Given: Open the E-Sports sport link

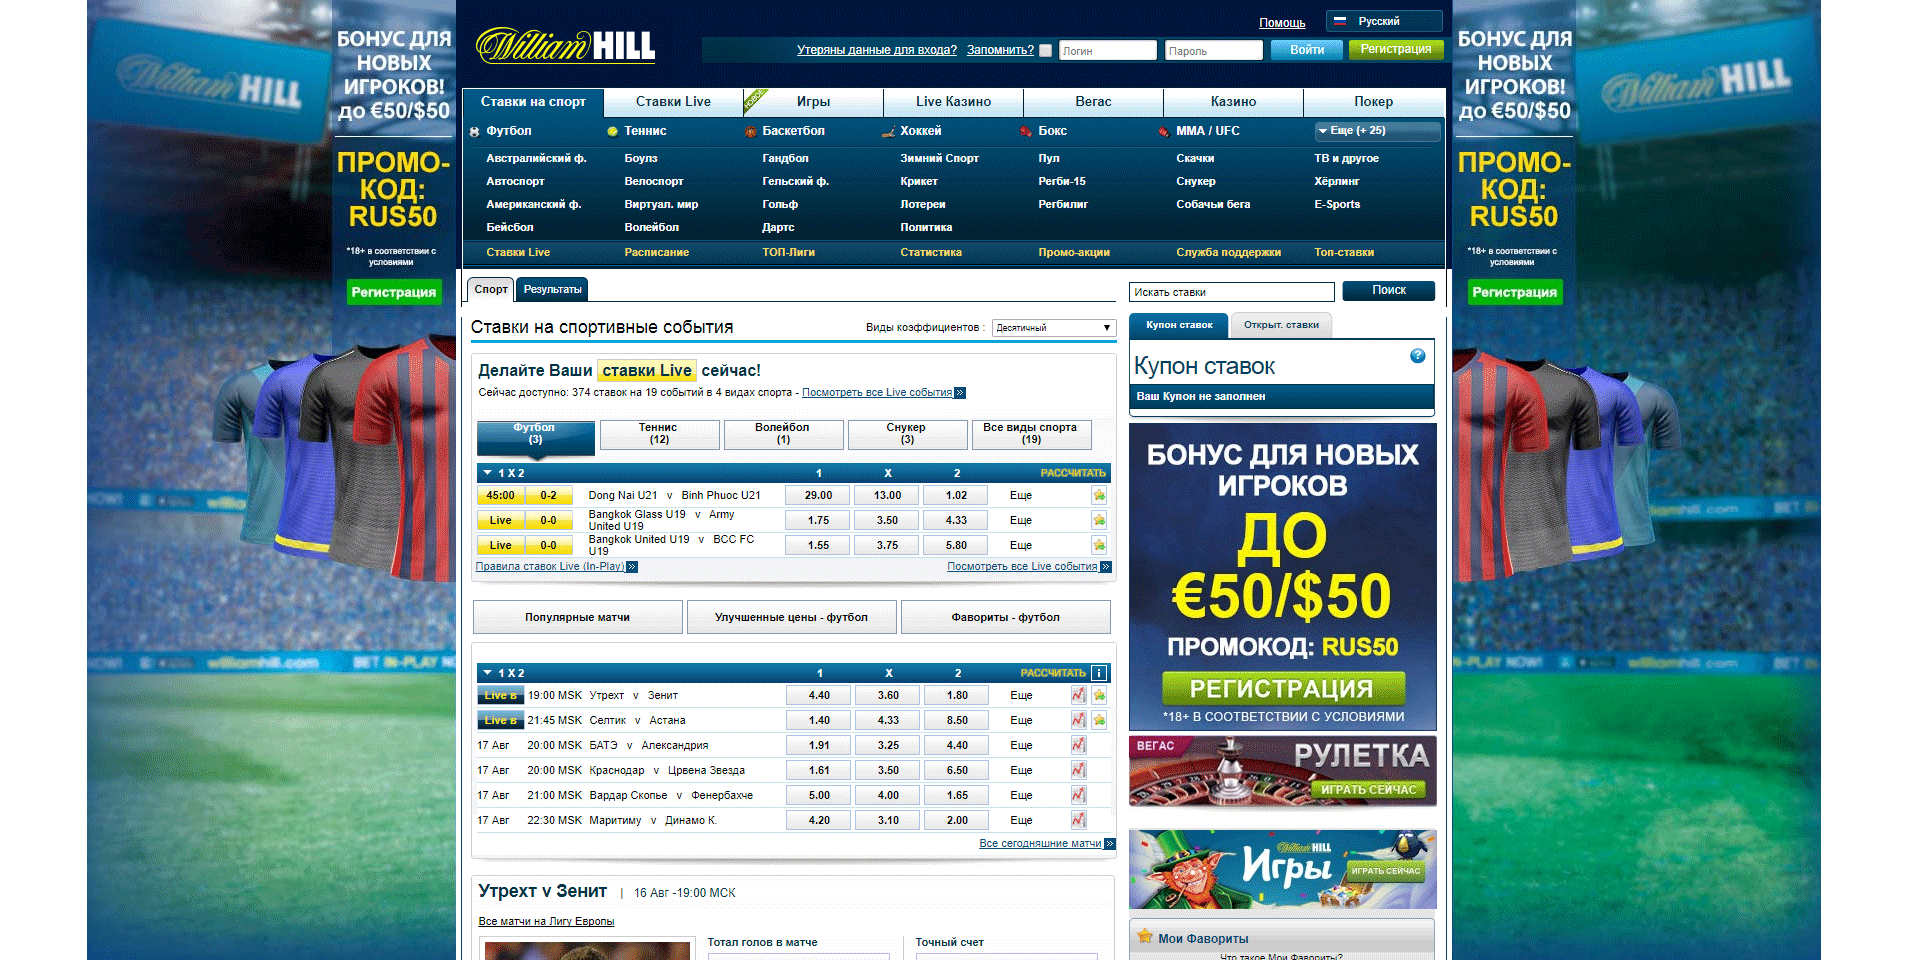Looking at the screenshot, I should pyautogui.click(x=1337, y=204).
